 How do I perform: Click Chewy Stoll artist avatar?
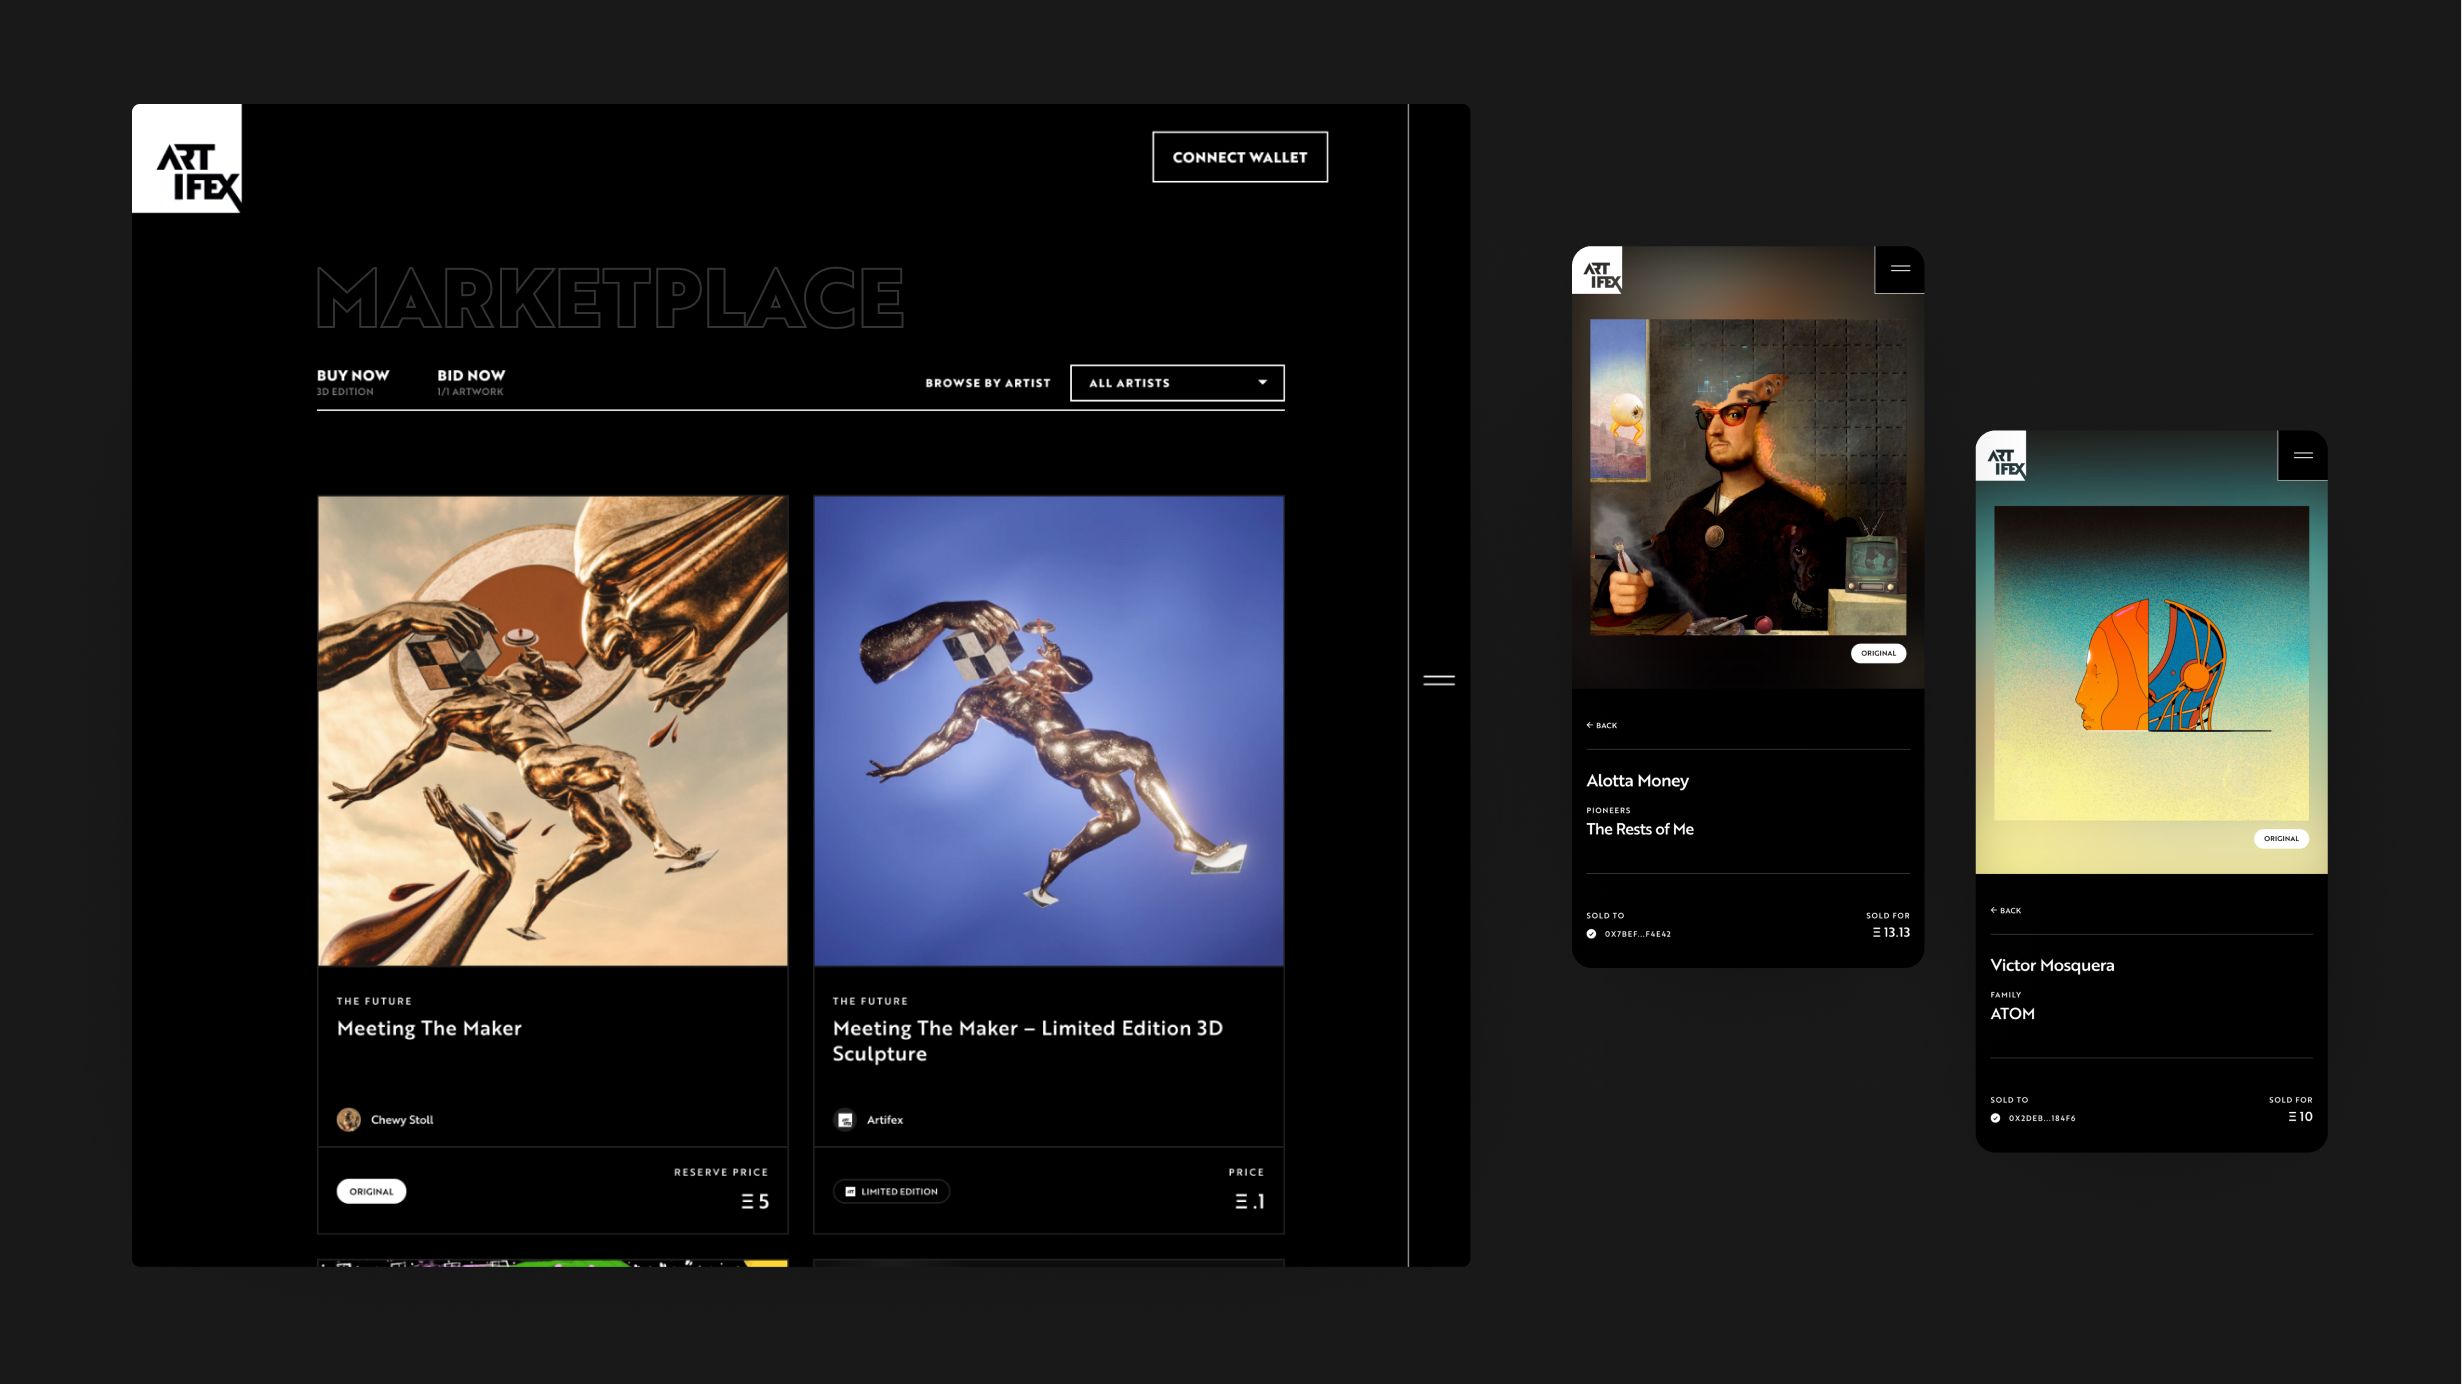(348, 1119)
